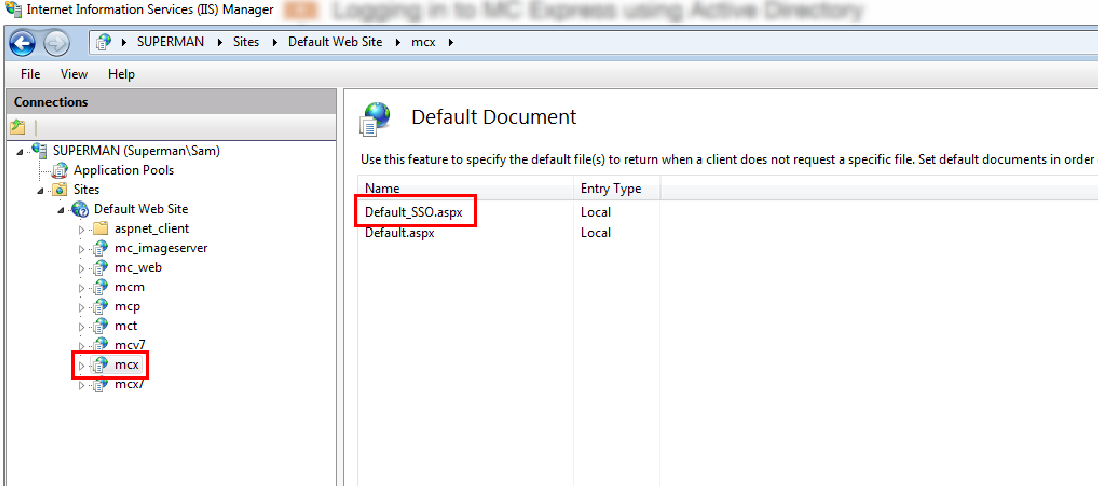Open the View menu
Image resolution: width=1098 pixels, height=486 pixels.
click(x=74, y=74)
